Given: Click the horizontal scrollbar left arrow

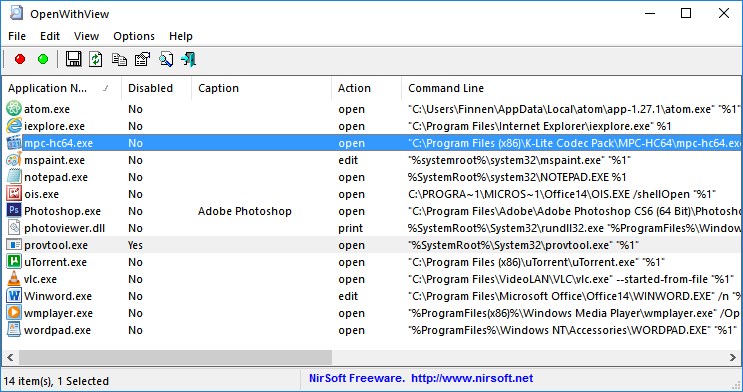Looking at the screenshot, I should pos(10,357).
